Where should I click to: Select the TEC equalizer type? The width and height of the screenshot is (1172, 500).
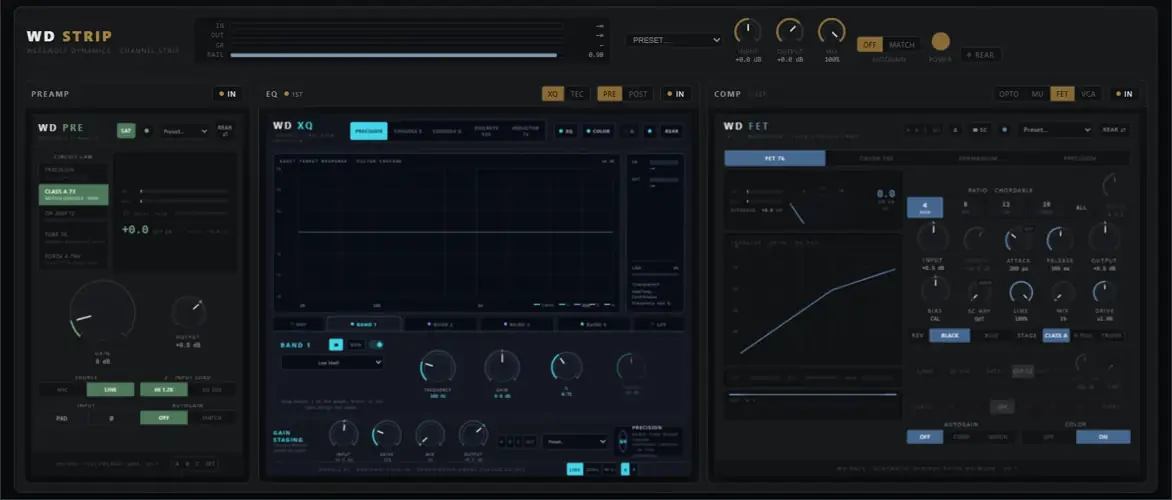tap(577, 94)
